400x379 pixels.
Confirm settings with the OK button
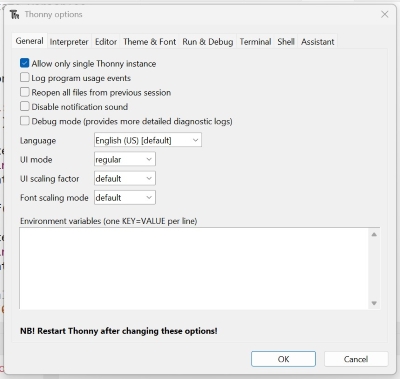[x=283, y=359]
